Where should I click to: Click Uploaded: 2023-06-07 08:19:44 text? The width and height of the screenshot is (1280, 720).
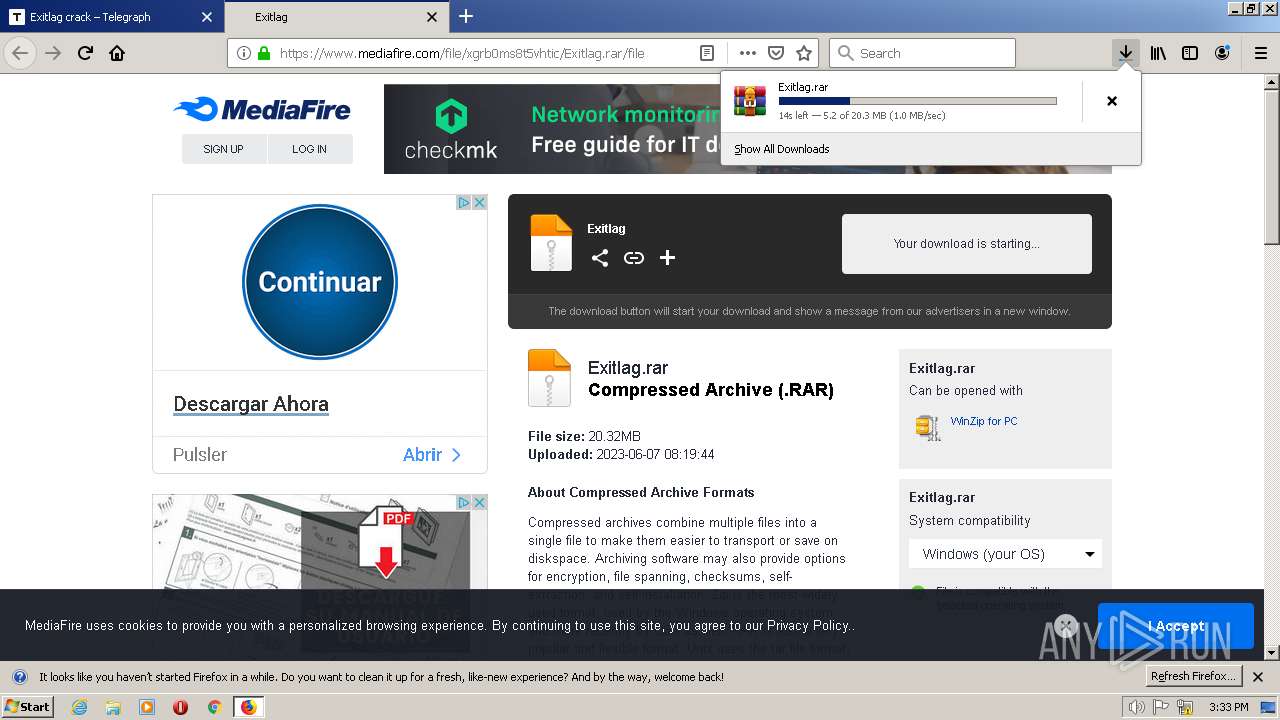point(621,454)
